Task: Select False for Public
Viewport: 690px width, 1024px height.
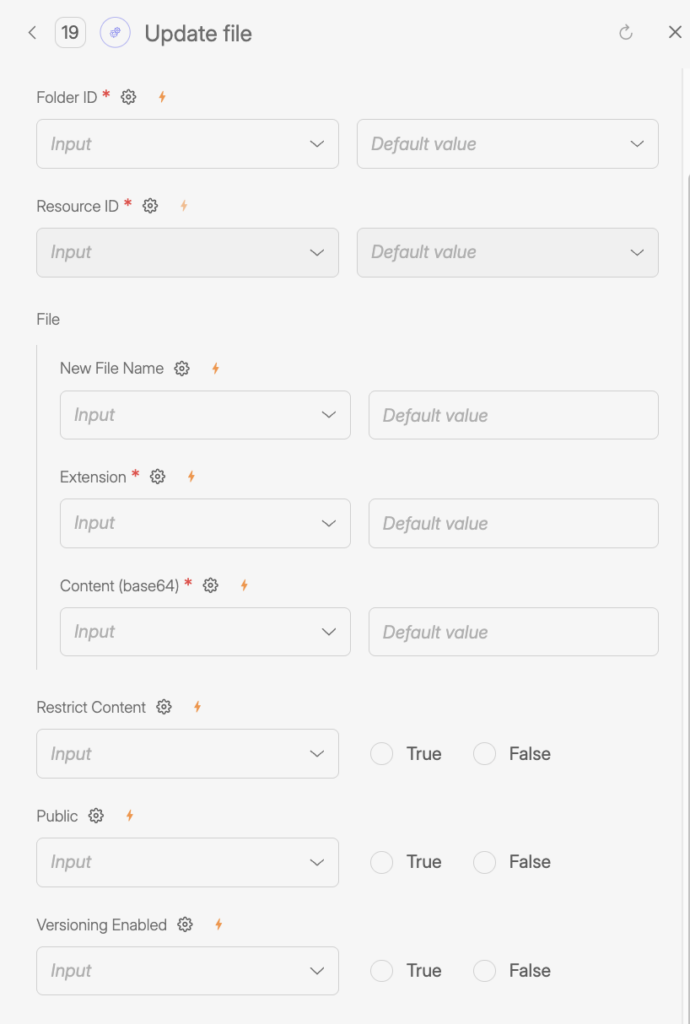Action: [x=484, y=861]
